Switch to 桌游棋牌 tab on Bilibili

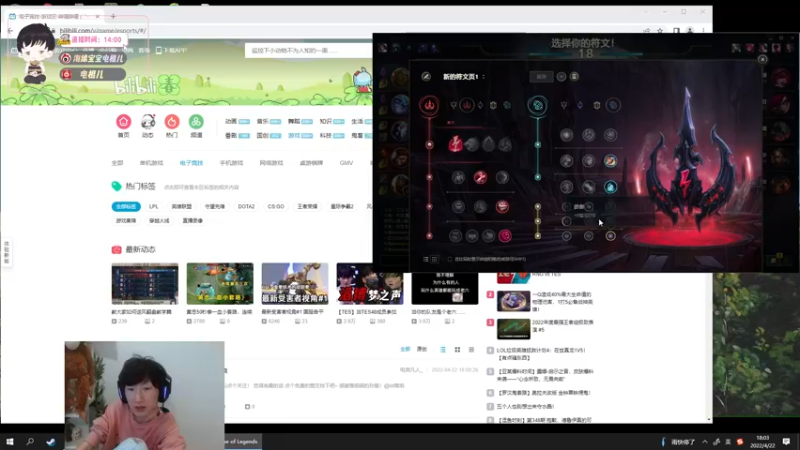311,163
